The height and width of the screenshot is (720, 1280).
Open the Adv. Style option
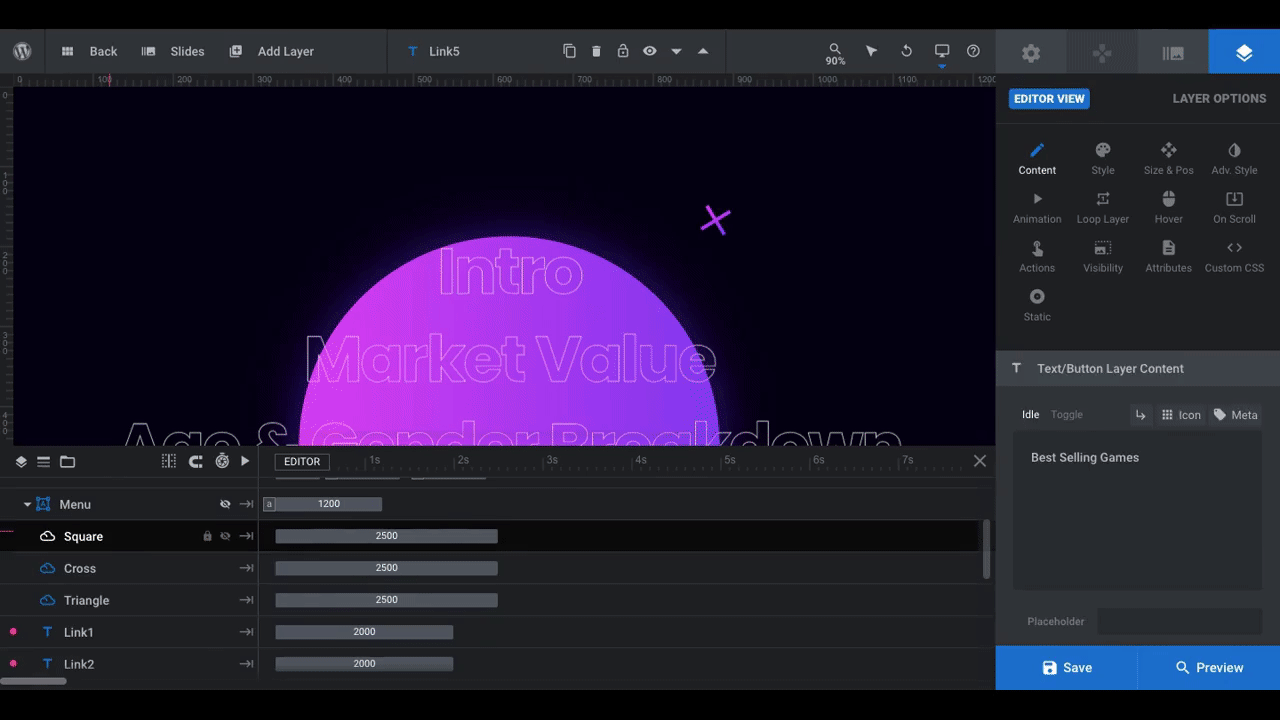(1234, 159)
